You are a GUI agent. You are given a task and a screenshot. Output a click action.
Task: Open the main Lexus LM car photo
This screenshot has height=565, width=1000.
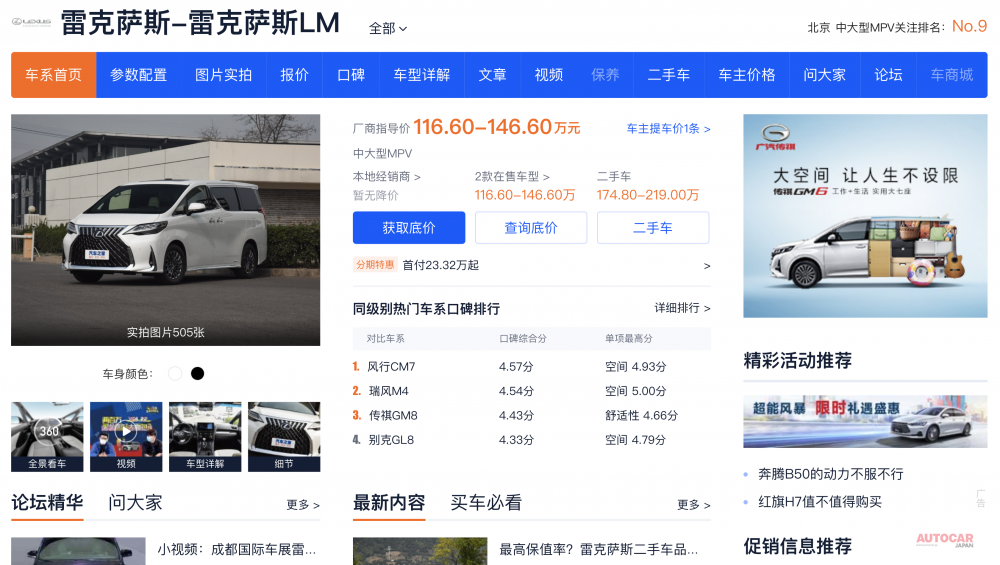point(166,230)
